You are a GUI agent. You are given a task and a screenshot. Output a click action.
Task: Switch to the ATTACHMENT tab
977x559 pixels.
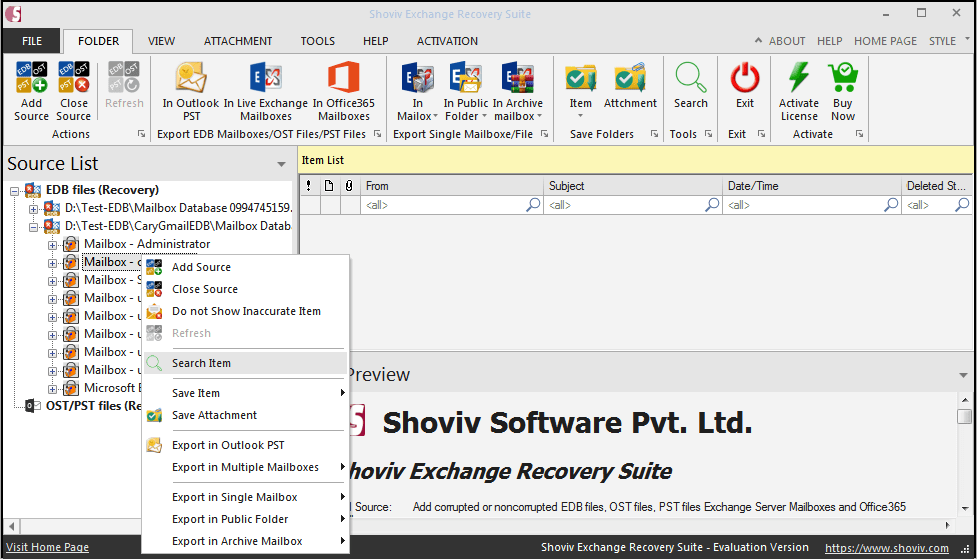click(238, 41)
